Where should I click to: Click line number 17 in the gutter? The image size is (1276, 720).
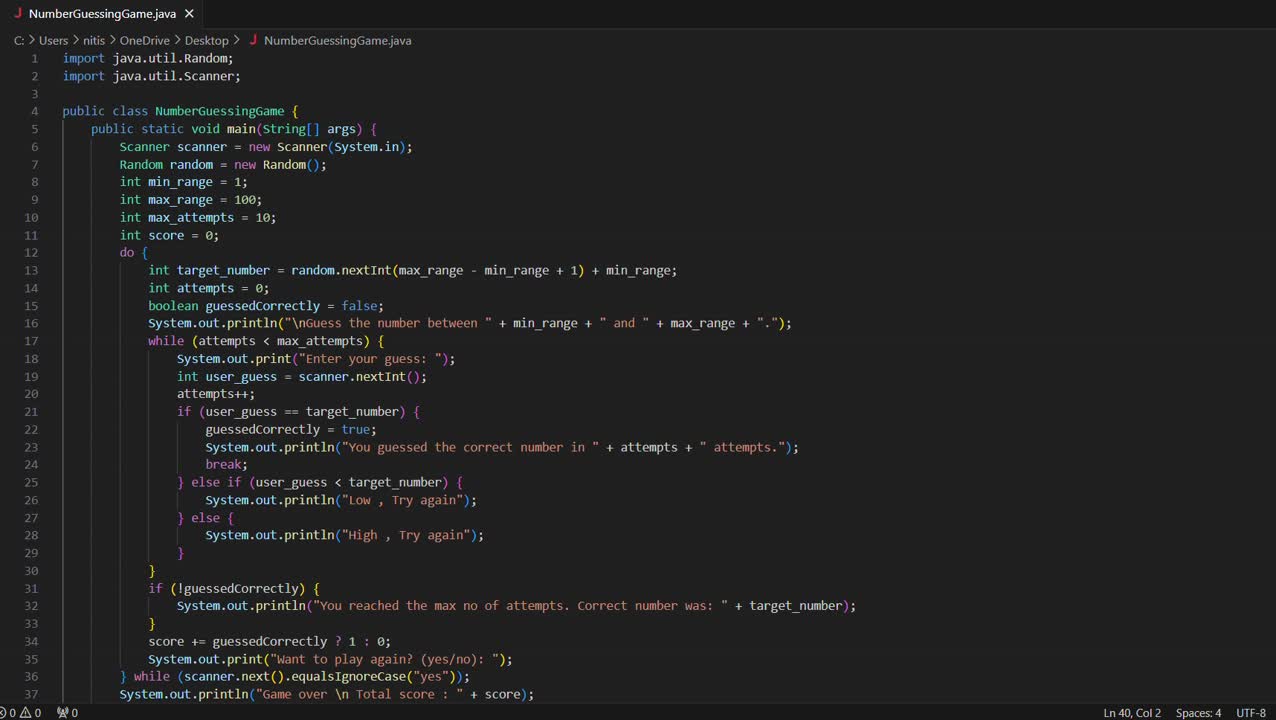31,341
